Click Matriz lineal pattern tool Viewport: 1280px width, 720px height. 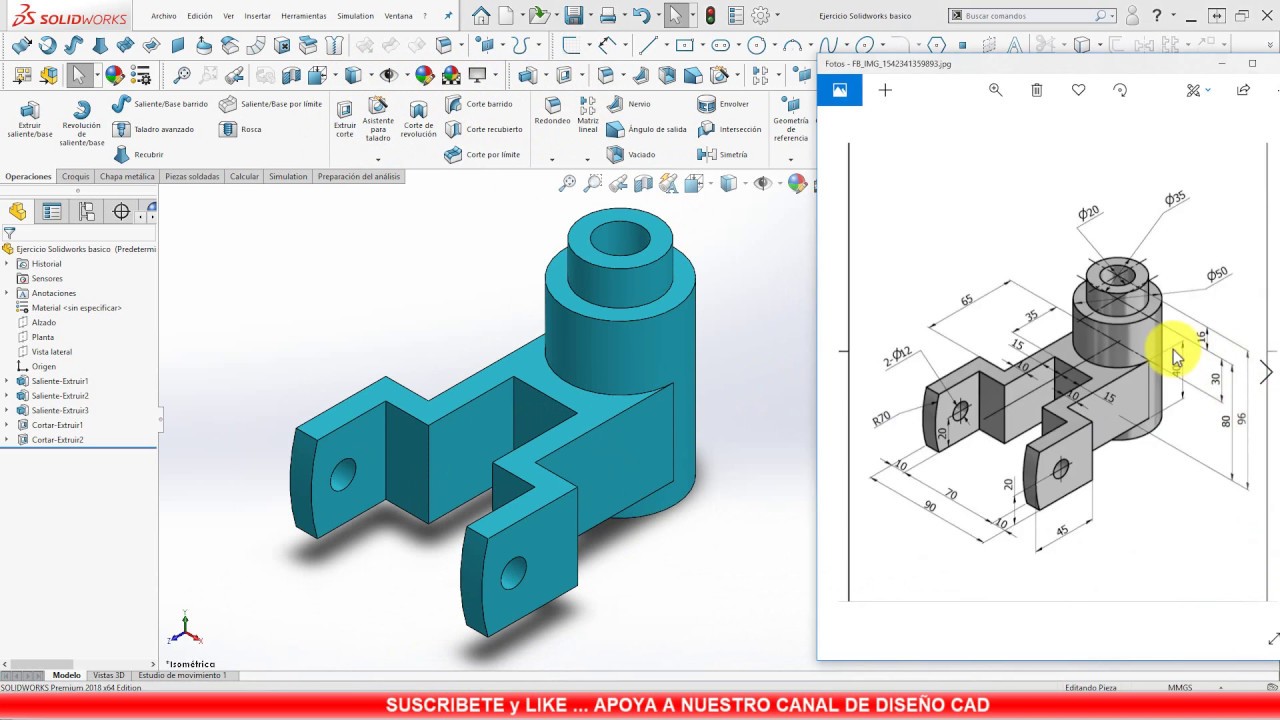pyautogui.click(x=588, y=115)
